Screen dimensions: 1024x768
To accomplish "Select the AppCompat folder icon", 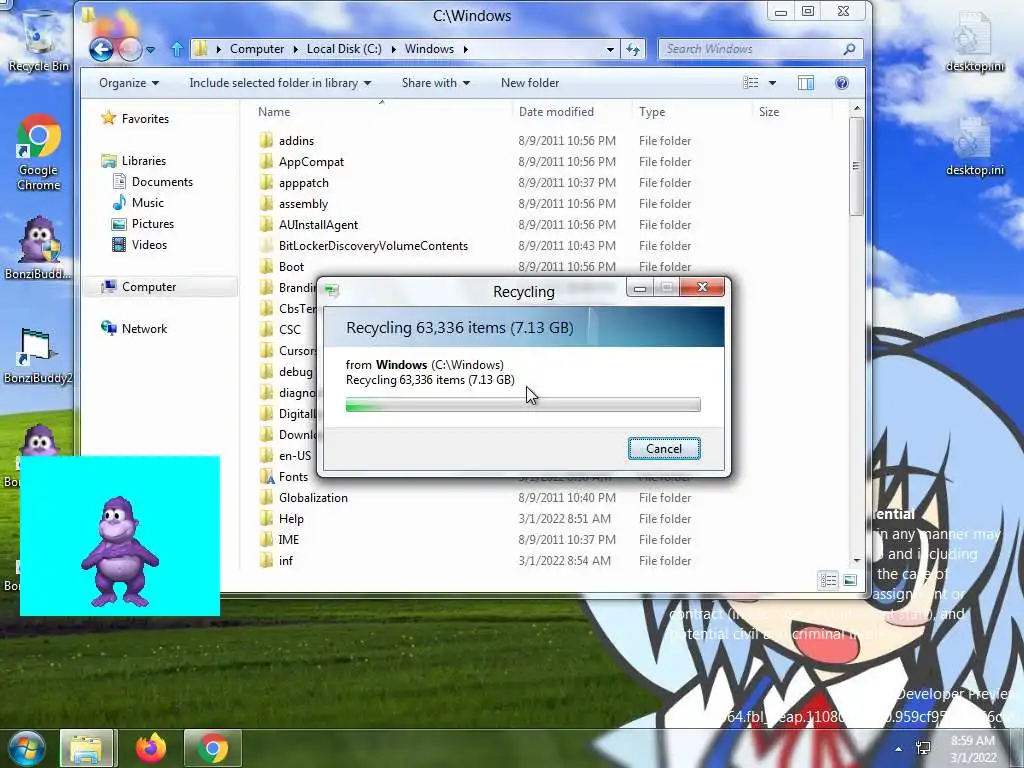I will point(266,161).
